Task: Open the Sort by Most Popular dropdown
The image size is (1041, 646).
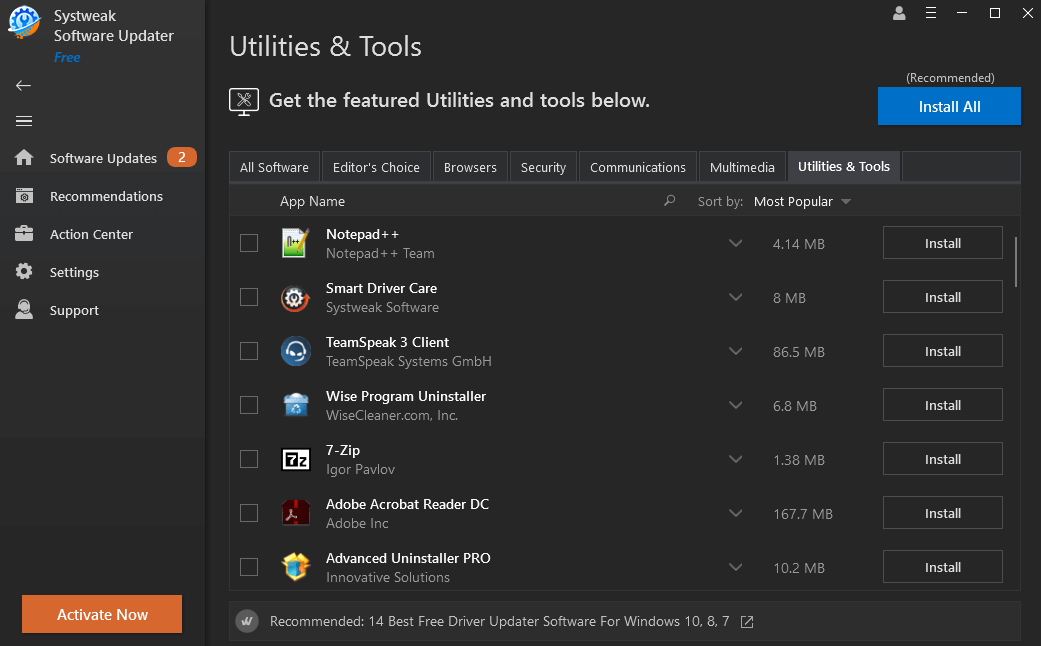Action: tap(802, 201)
